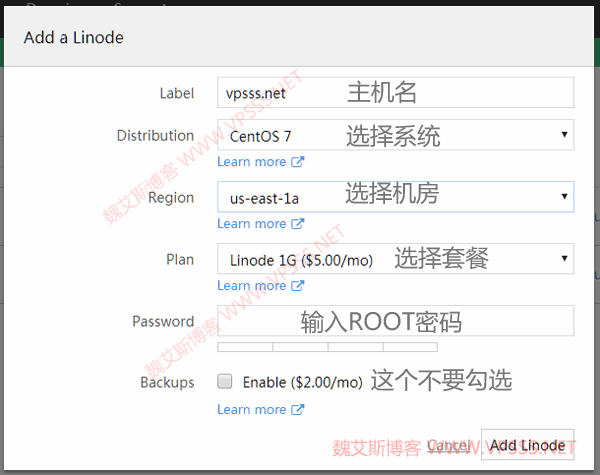600x475 pixels.
Task: Open Learn more link under Backups
Action: point(252,410)
